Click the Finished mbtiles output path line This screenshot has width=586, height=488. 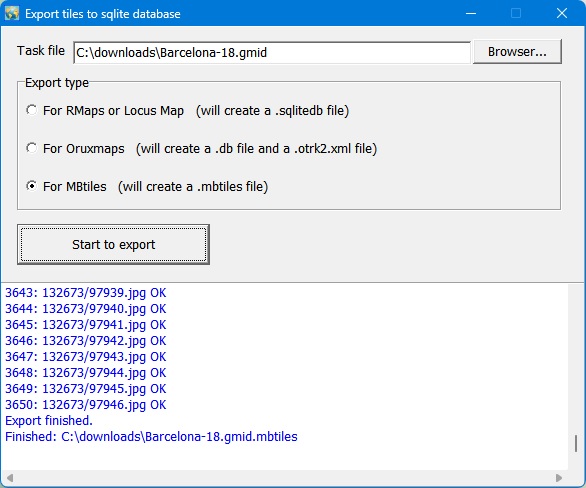click(151, 437)
